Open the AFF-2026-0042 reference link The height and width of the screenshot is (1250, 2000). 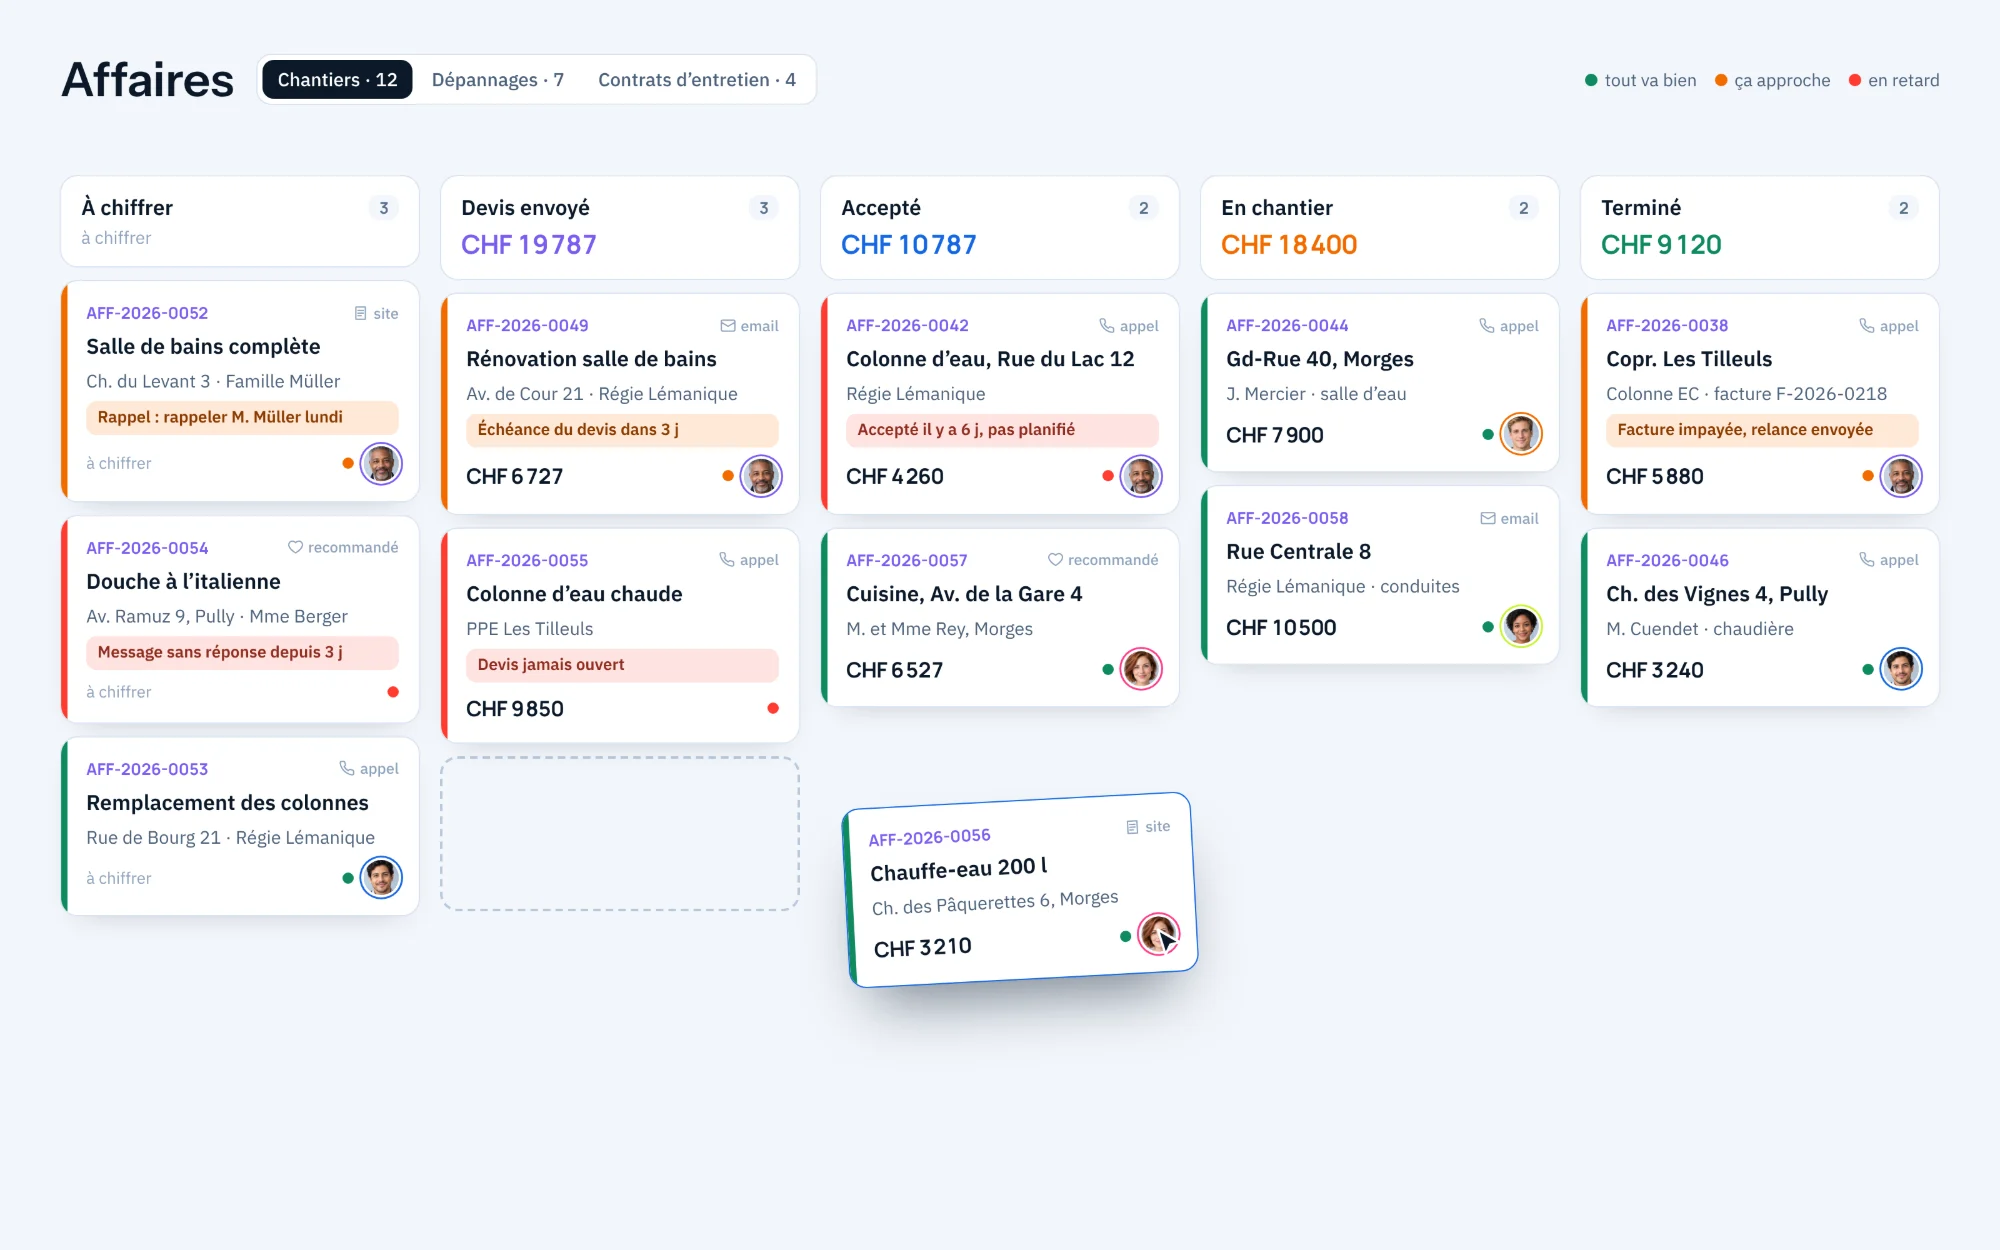click(907, 326)
